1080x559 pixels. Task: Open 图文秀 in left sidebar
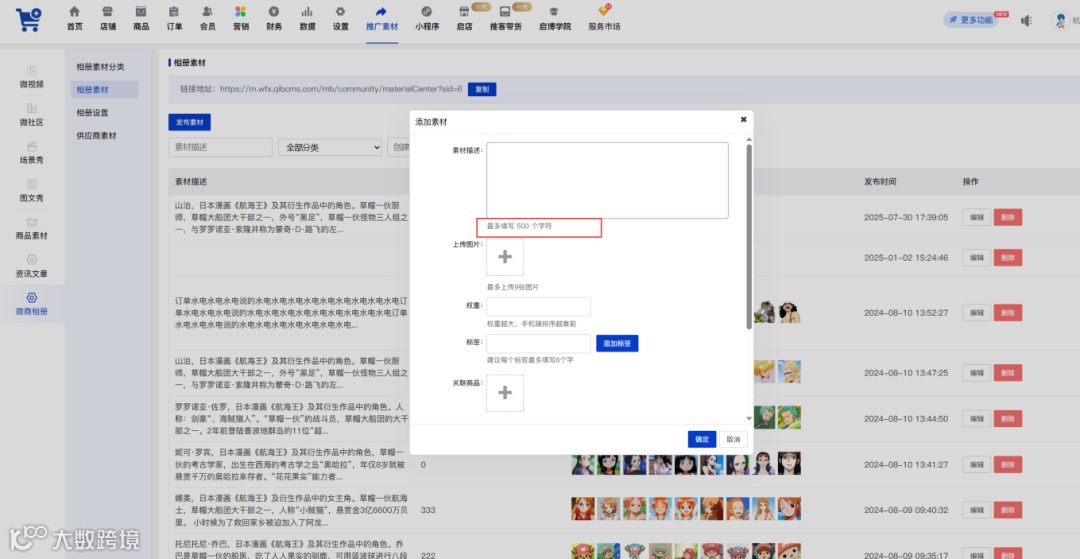point(32,191)
